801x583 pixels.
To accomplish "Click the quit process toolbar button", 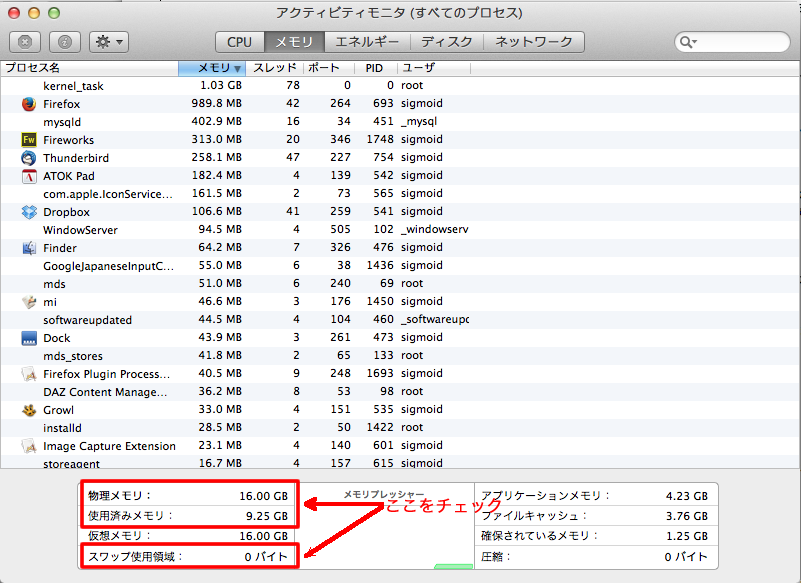I will (x=25, y=42).
